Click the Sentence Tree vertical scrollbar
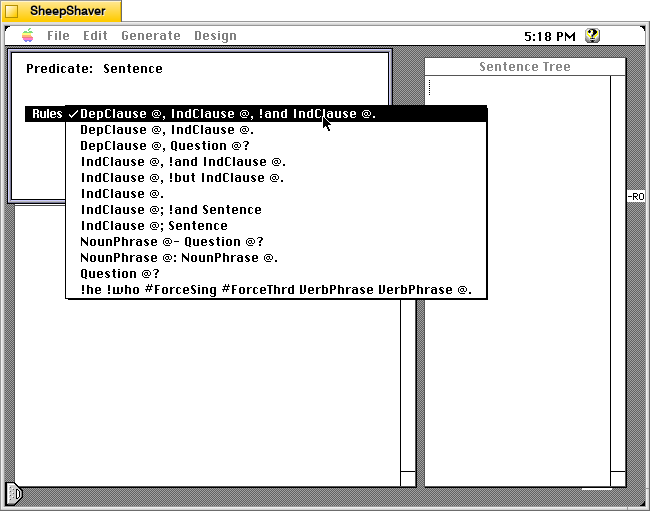The width and height of the screenshot is (650, 511). click(618, 274)
